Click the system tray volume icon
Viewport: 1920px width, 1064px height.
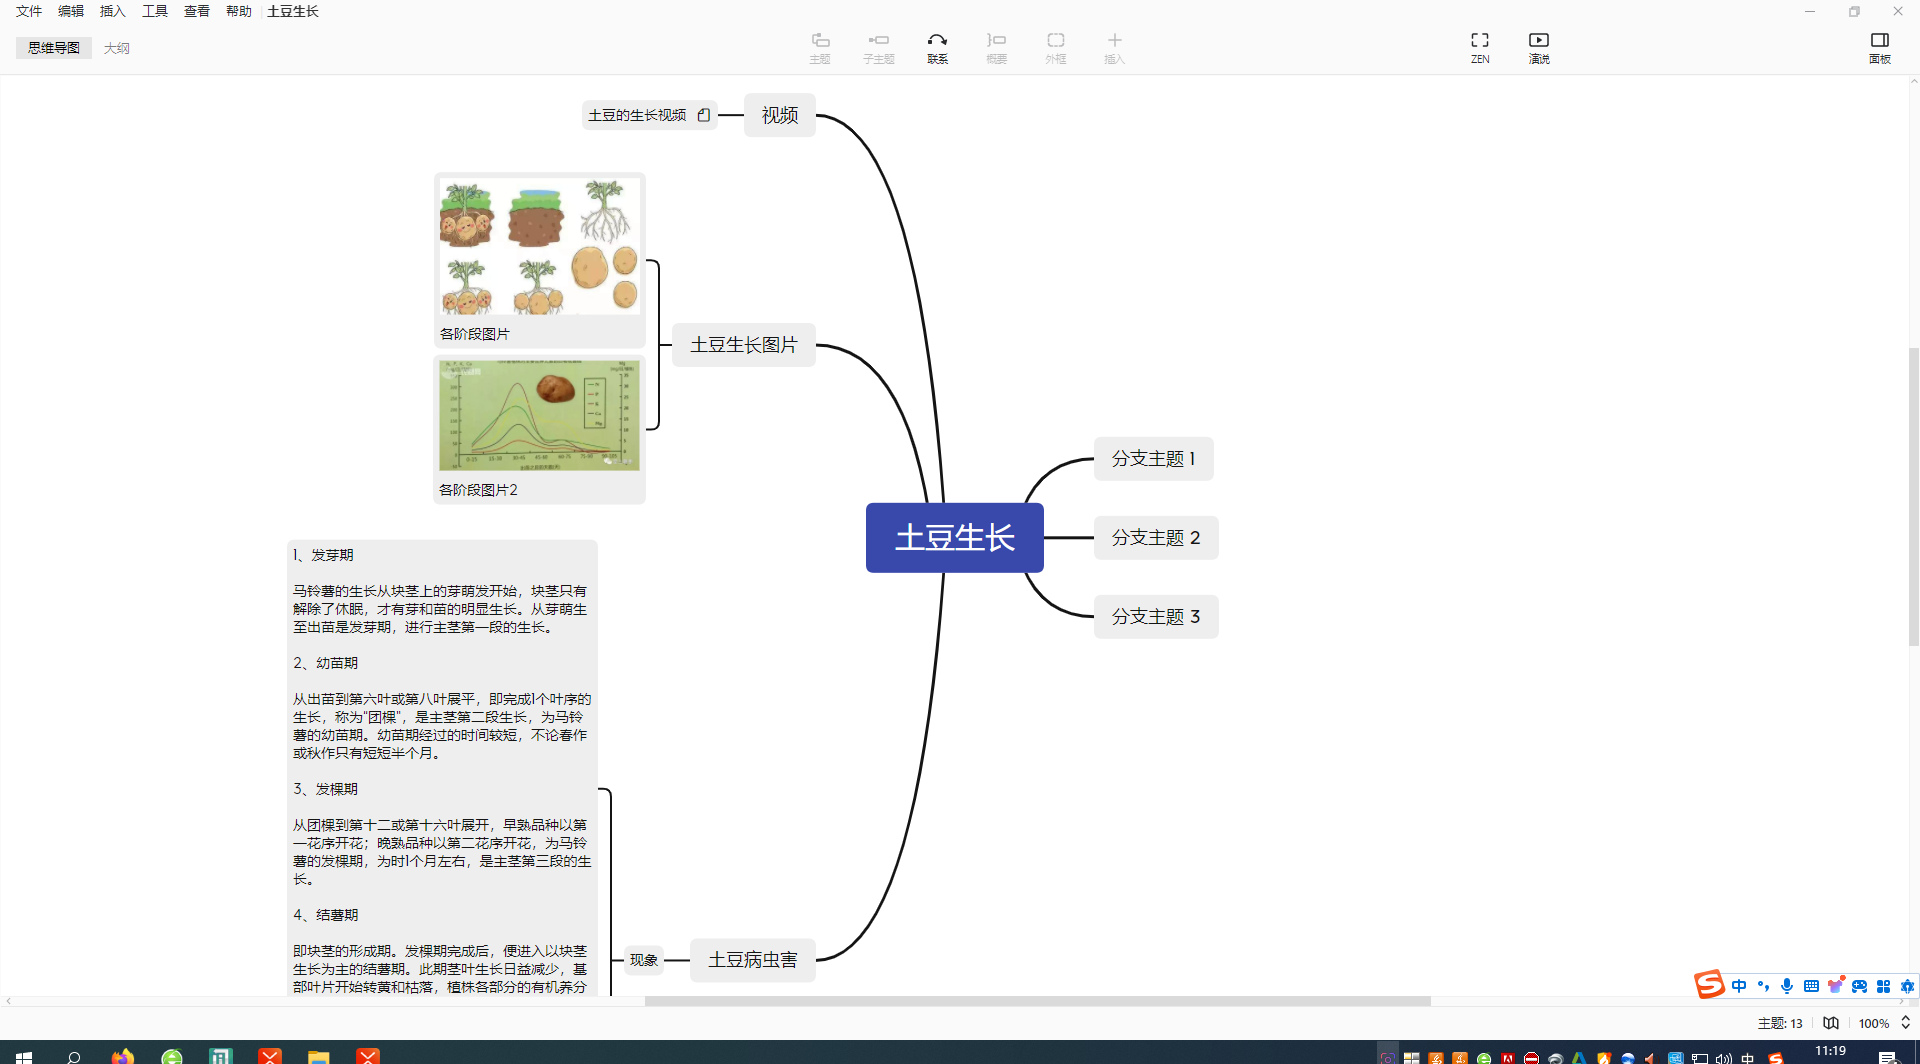1723,1058
